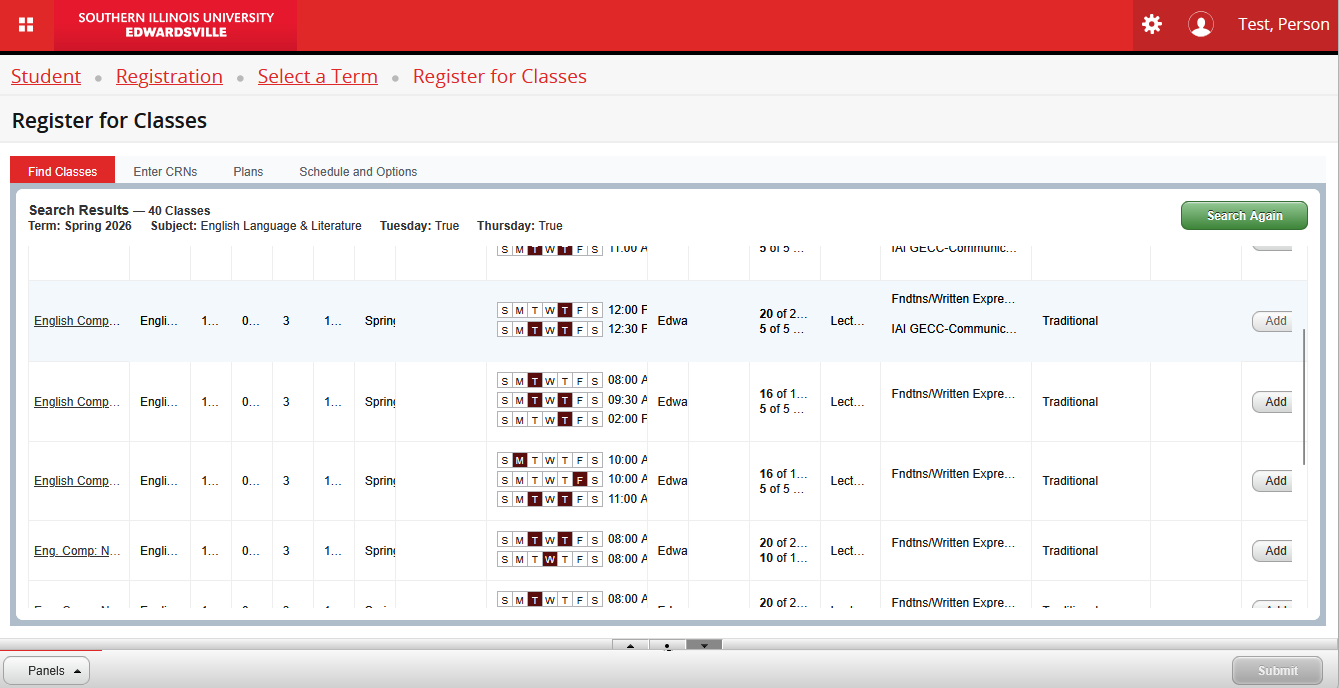Go to the Registration breadcrumb link
Screen dimensions: 1339x688
[x=169, y=77]
